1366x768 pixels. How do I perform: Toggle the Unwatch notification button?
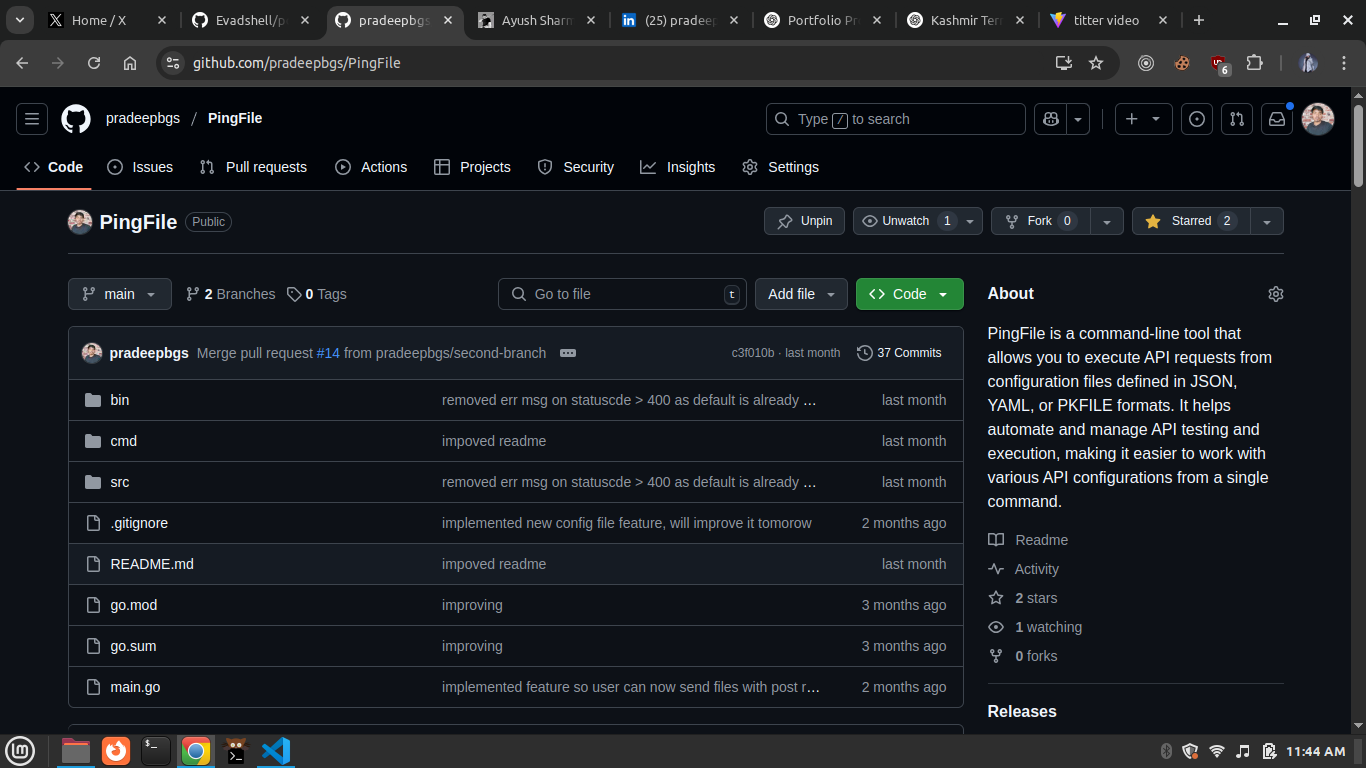coord(906,221)
